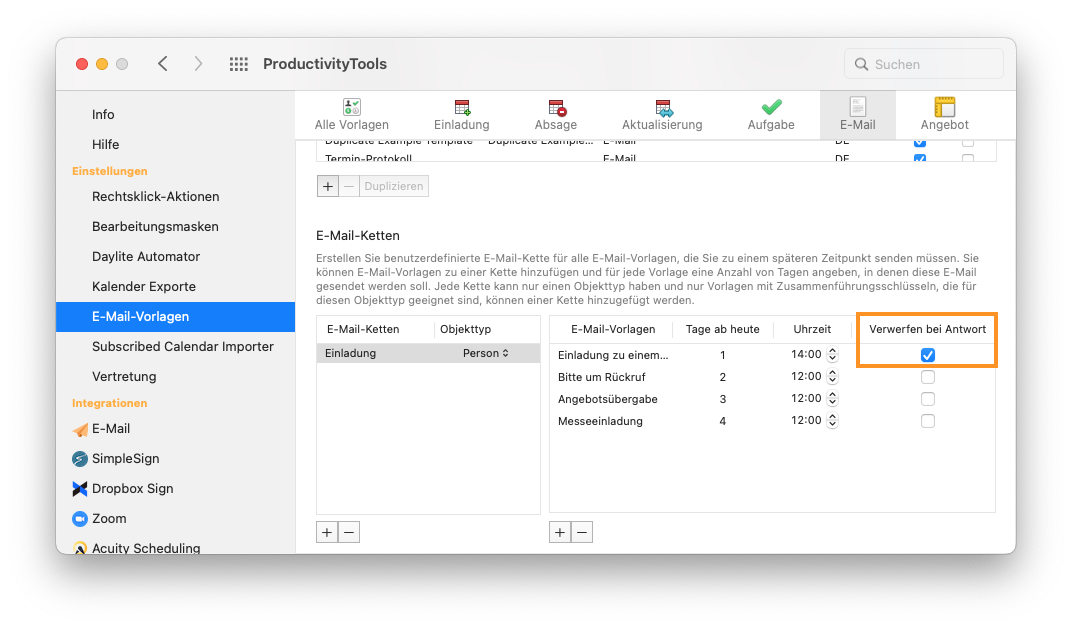
Task: Open Daylite Automator settings
Action: 146,256
